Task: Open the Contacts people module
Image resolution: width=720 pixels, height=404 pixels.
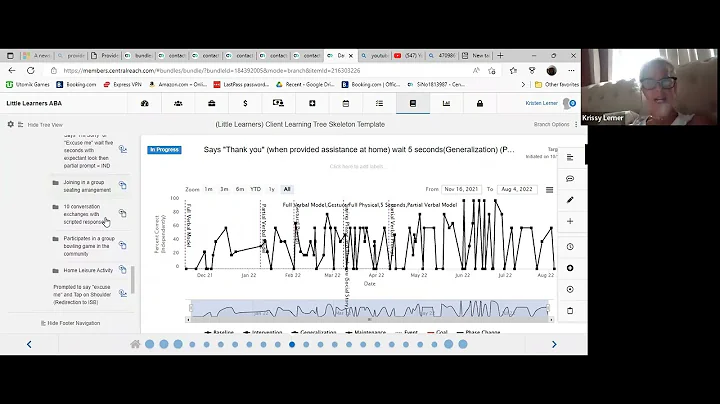Action: [x=178, y=103]
